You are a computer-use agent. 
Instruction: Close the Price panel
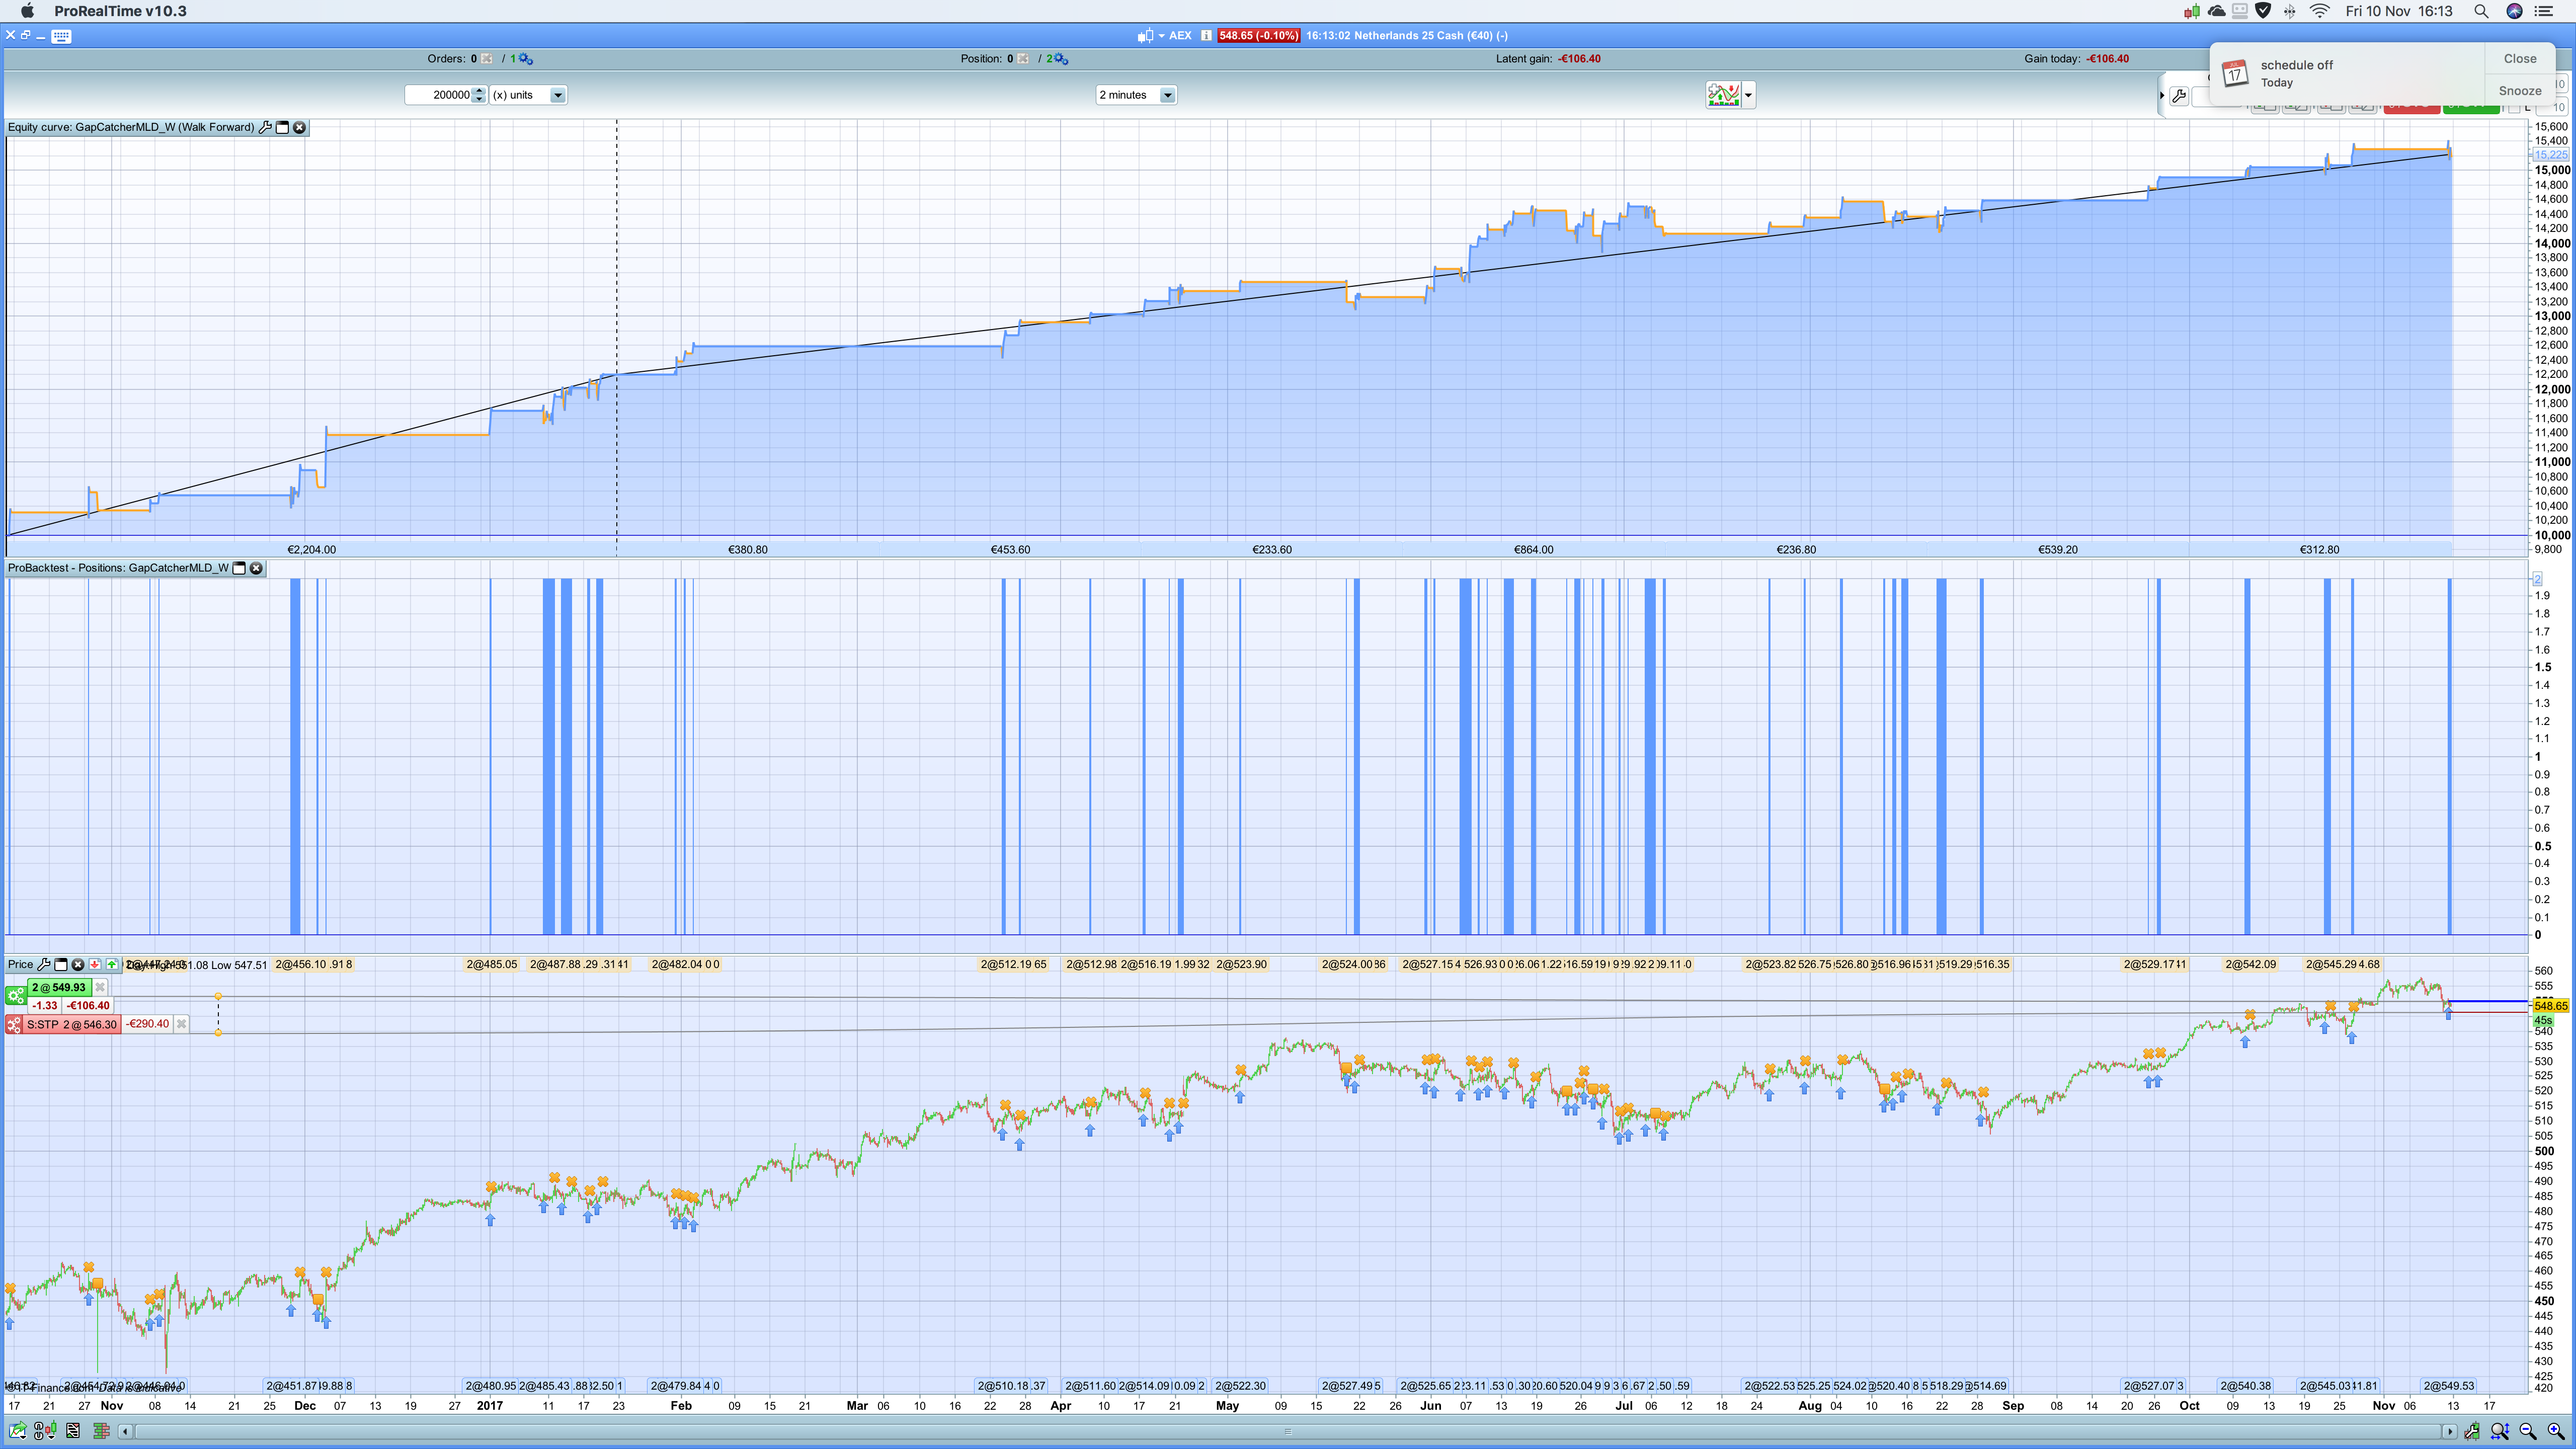78,965
